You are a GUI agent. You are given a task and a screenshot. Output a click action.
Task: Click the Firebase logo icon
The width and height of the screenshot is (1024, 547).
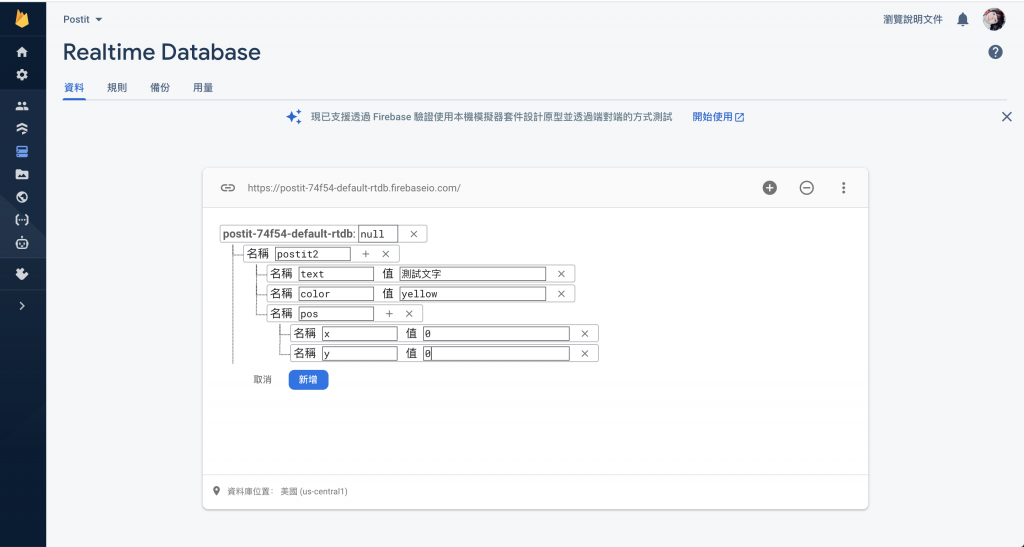tap(22, 18)
